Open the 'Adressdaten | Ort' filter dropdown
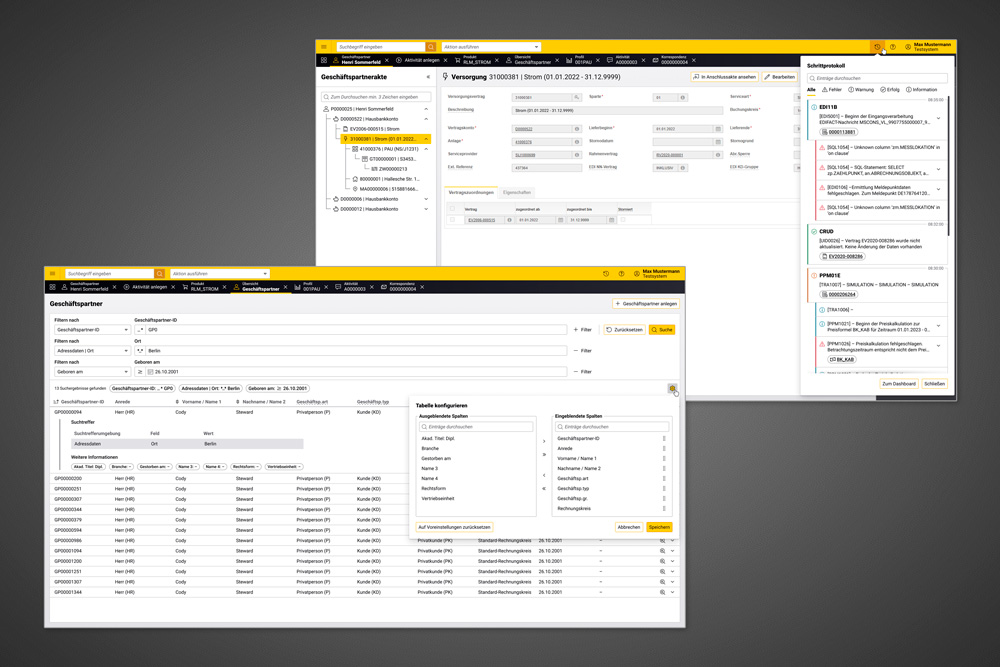 (x=91, y=351)
